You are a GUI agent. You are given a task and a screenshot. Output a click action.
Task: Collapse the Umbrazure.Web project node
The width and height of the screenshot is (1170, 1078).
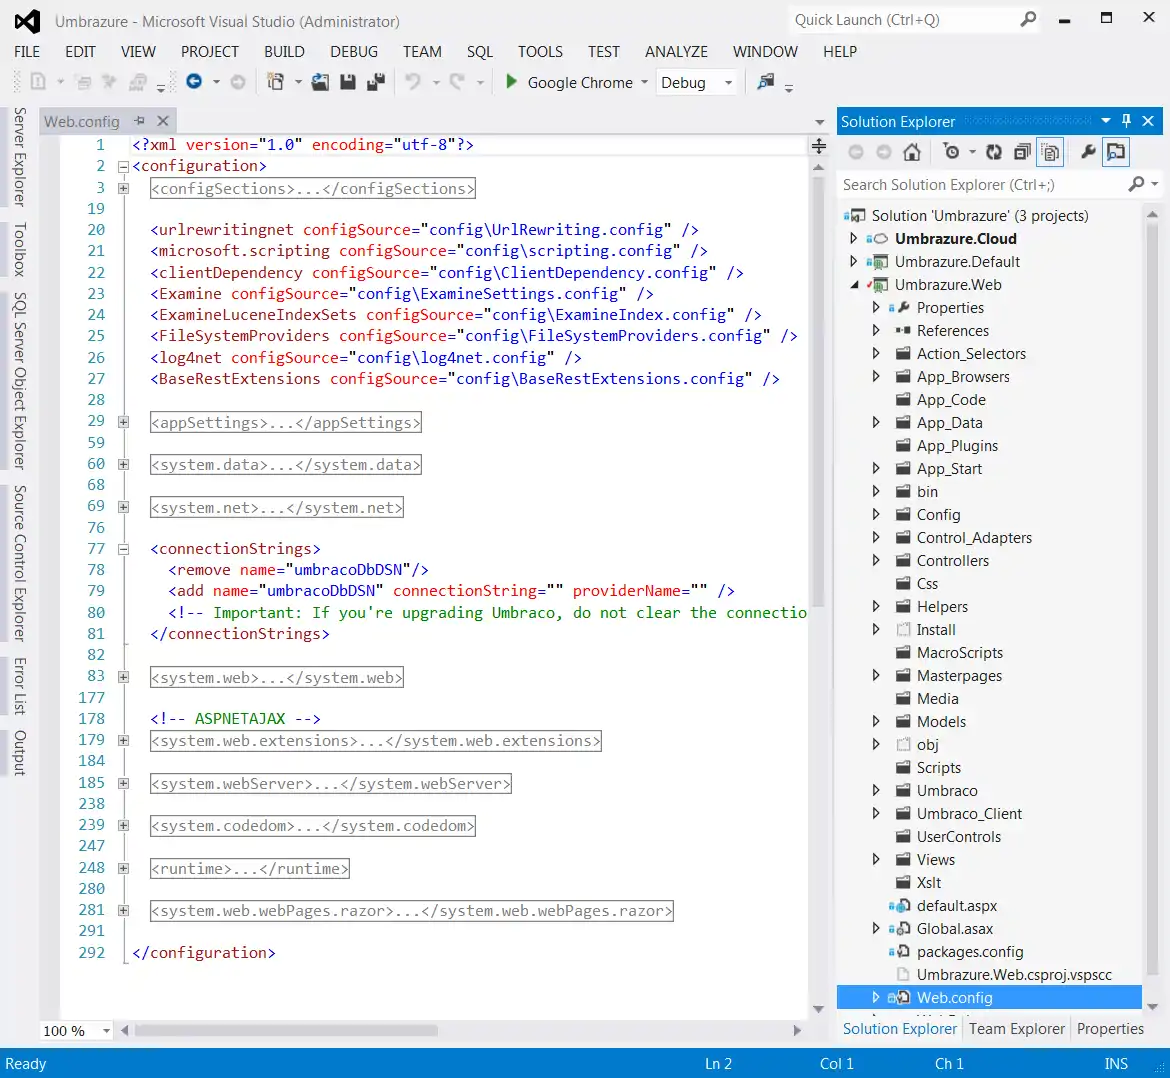pyautogui.click(x=854, y=285)
